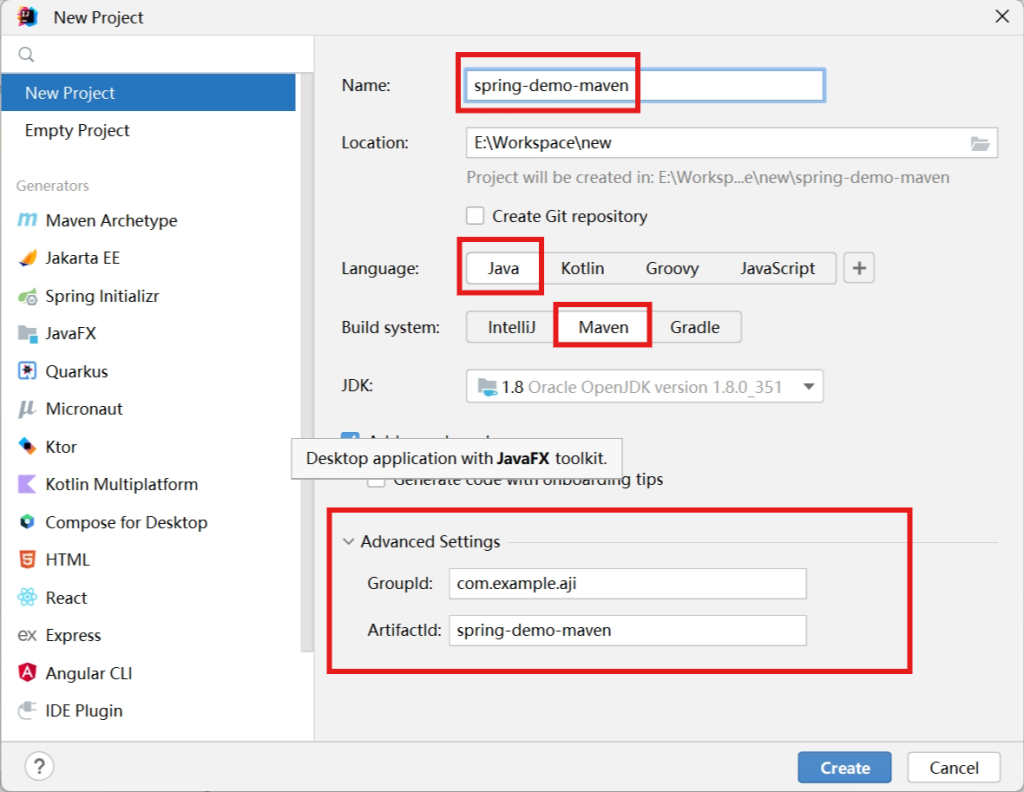The height and width of the screenshot is (792, 1024).
Task: Collapse the Advanced Settings section
Action: 349,541
